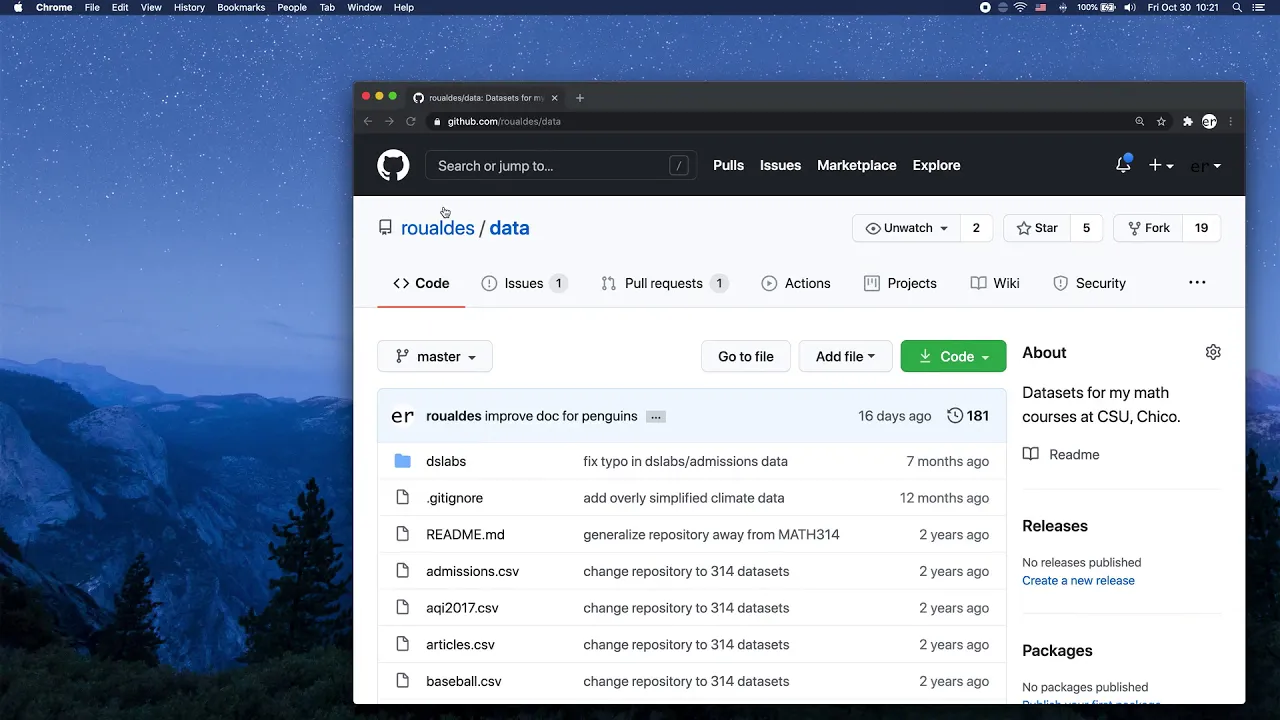Bookmark the page with the star icon
This screenshot has width=1280, height=720.
pos(1161,121)
